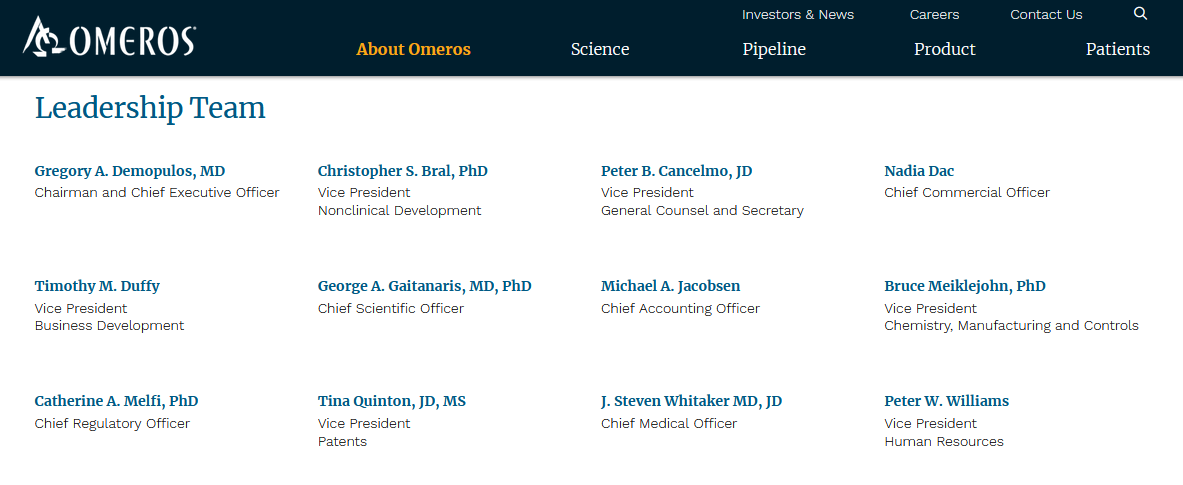Open Timothy M. Duffy's profile
The width and height of the screenshot is (1183, 485).
97,287
